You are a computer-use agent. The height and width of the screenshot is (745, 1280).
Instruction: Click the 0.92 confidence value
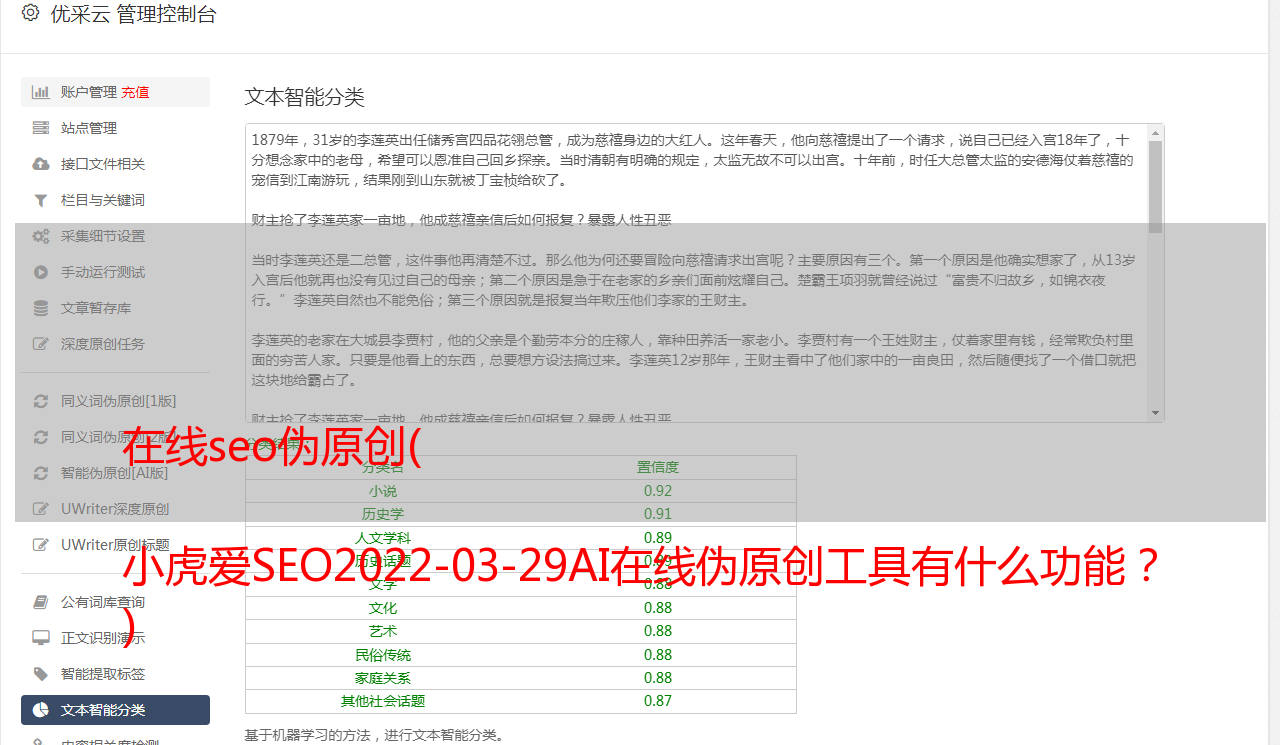[658, 491]
